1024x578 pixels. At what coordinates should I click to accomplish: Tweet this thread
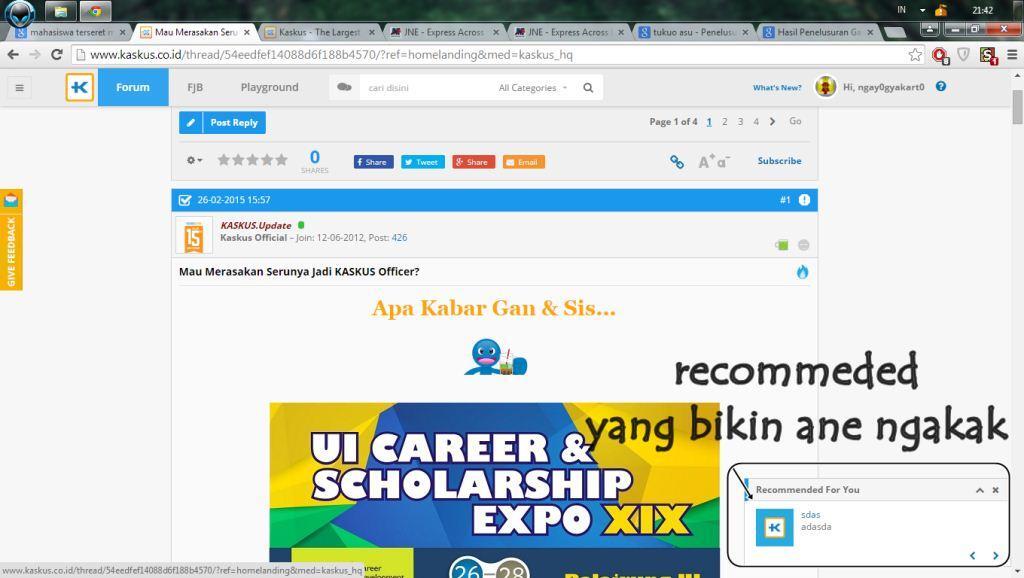click(423, 162)
